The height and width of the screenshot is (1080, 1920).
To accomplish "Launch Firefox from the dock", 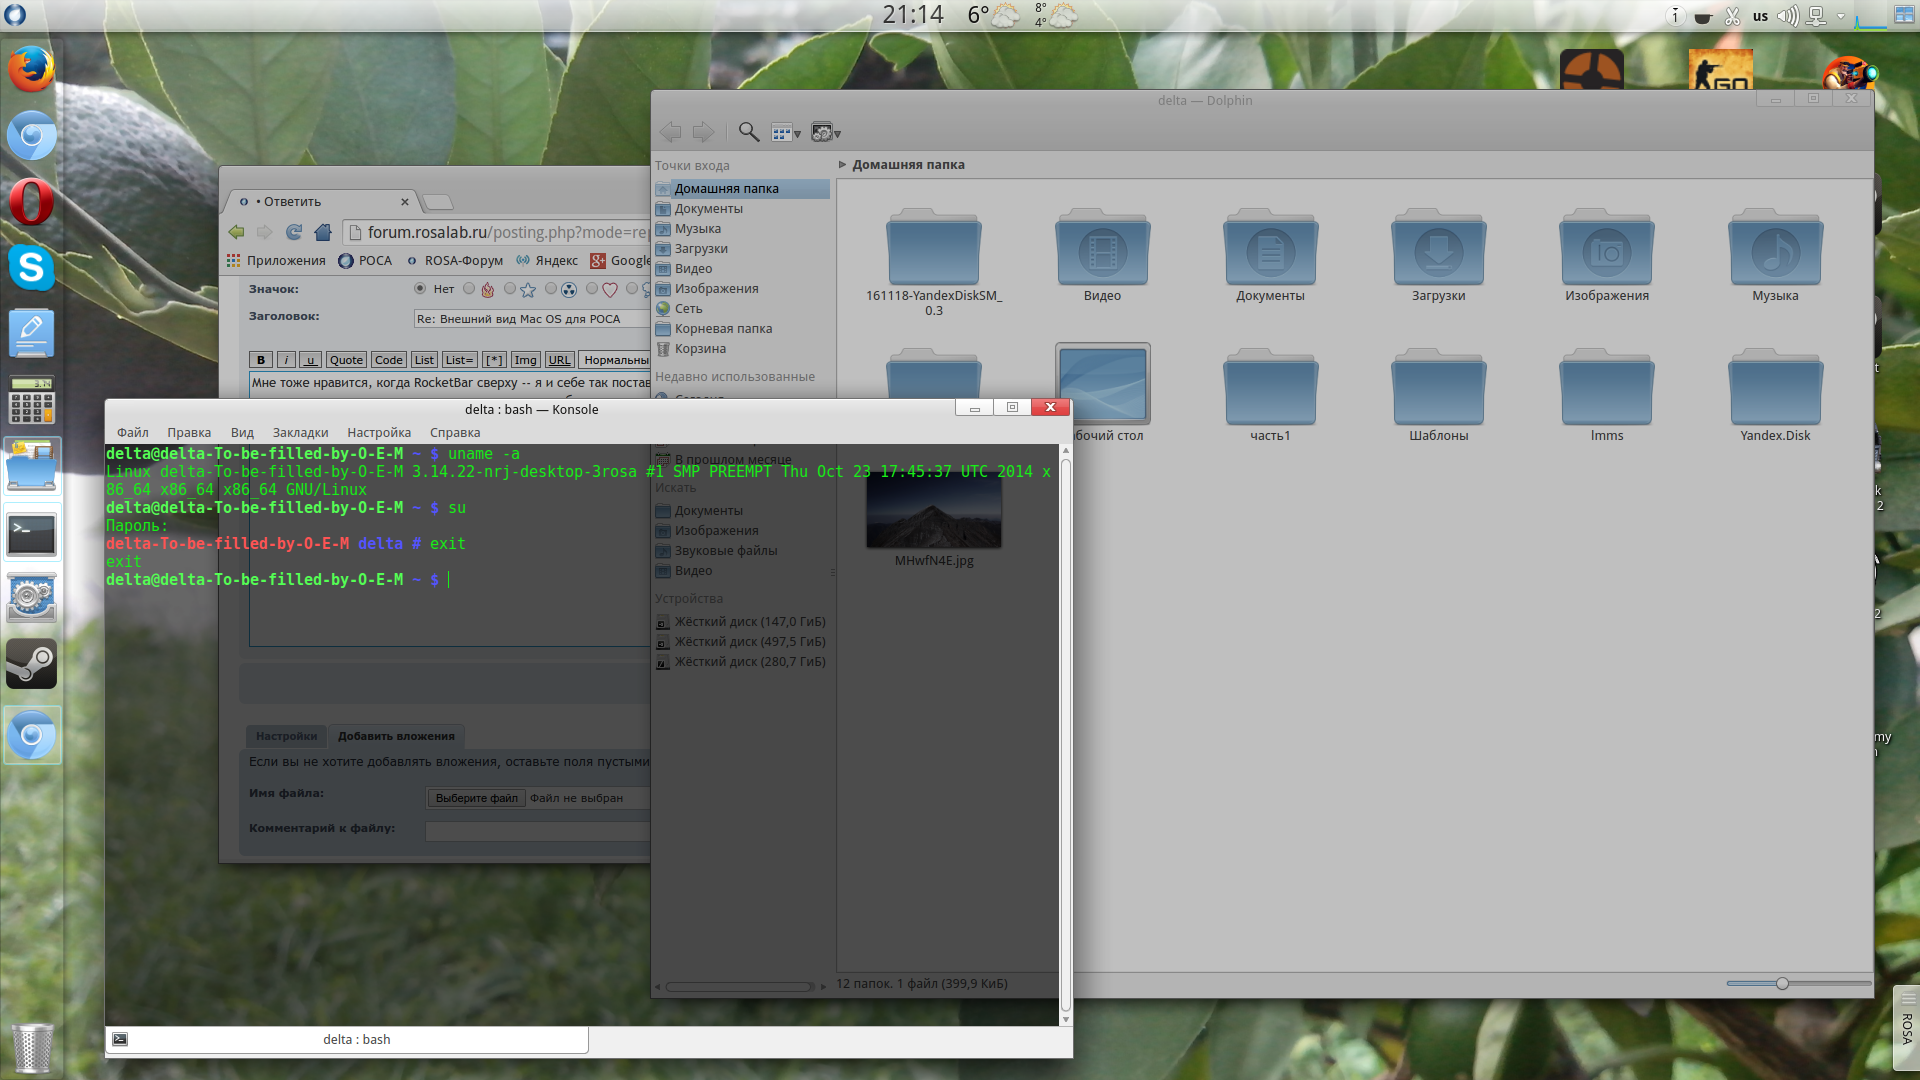I will 31,70.
